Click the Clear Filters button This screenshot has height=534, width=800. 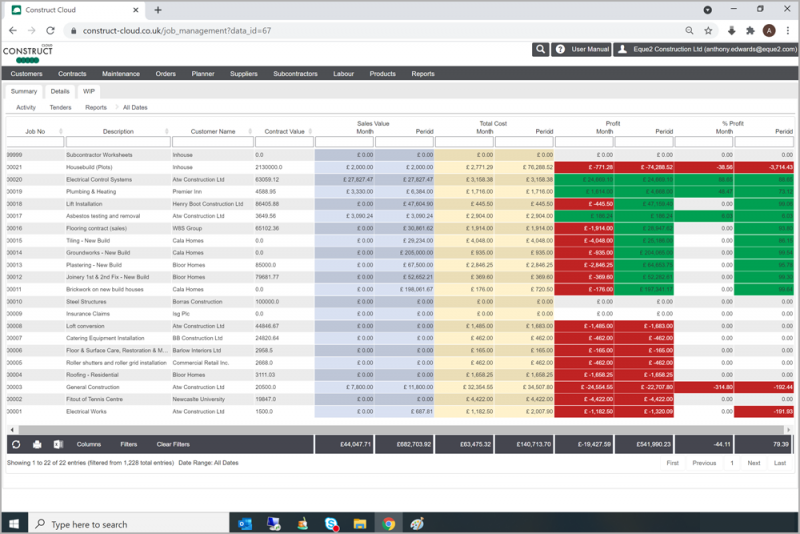point(173,444)
